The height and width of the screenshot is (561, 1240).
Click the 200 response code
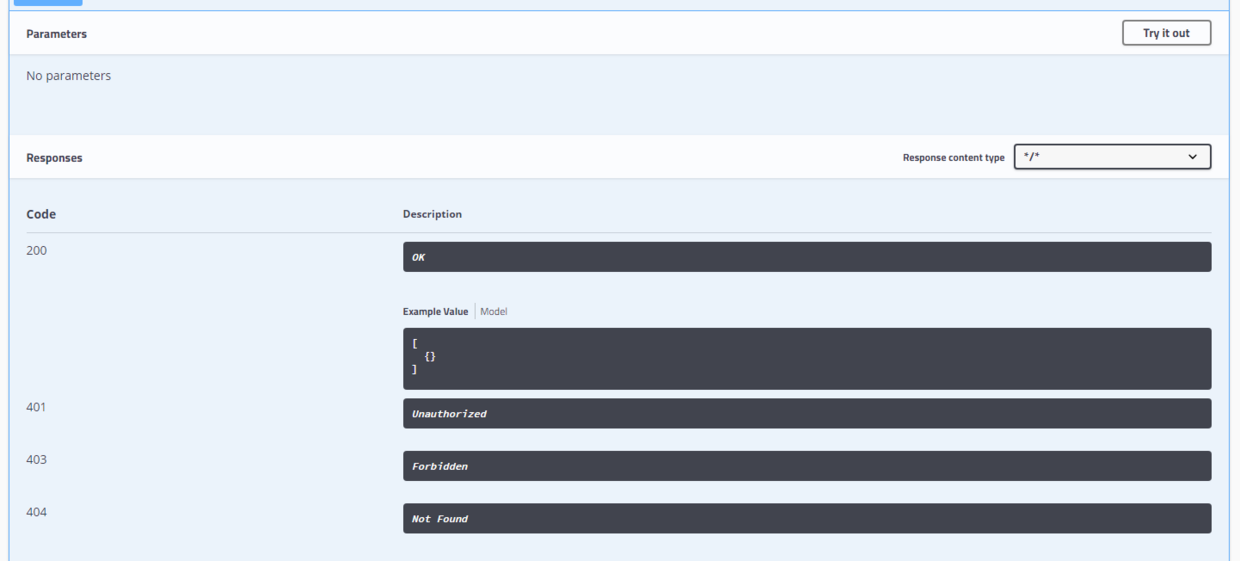pyautogui.click(x=36, y=251)
